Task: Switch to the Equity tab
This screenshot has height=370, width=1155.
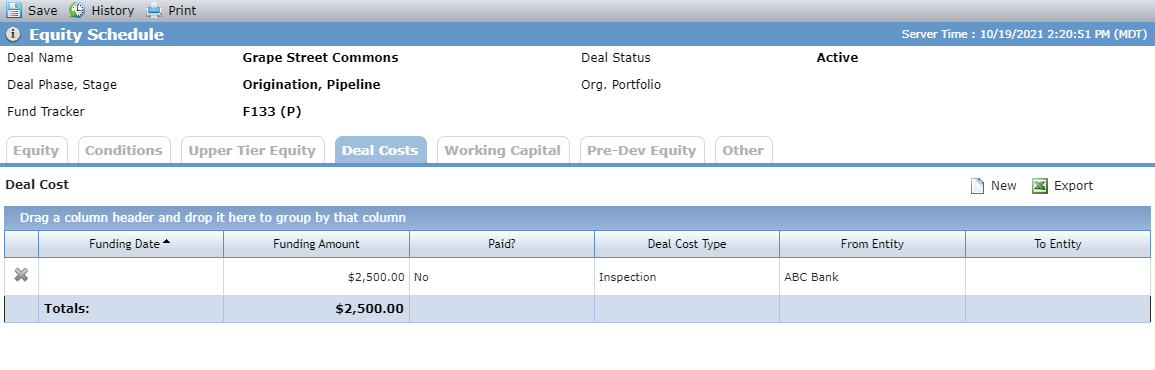Action: click(36, 150)
